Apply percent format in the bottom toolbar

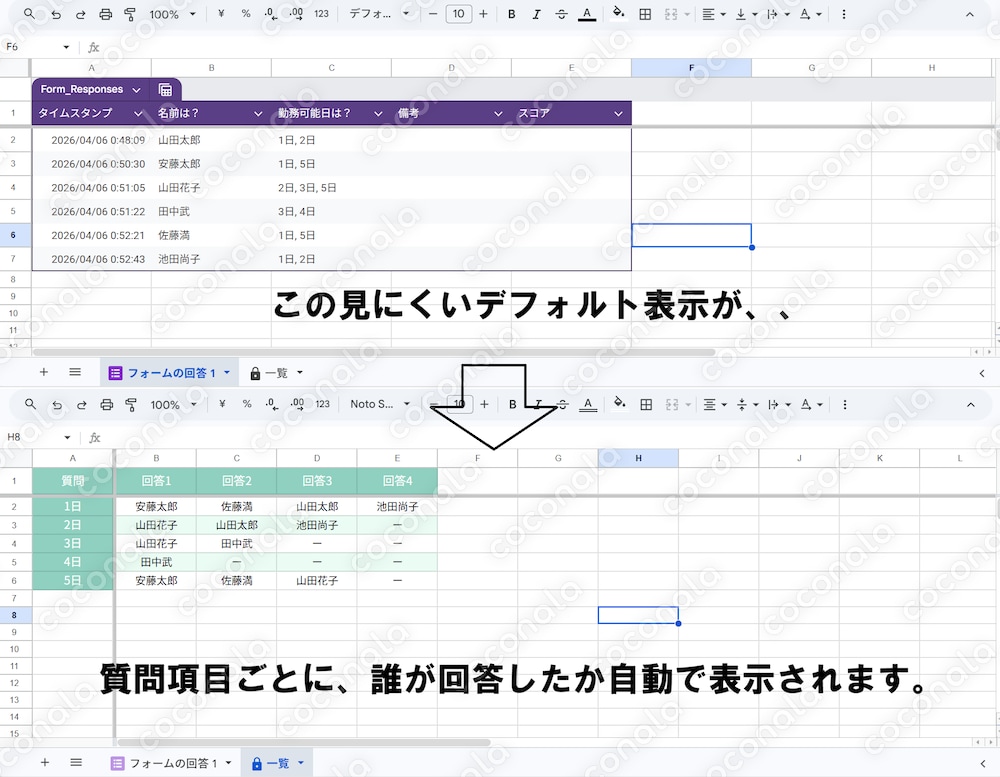point(247,404)
